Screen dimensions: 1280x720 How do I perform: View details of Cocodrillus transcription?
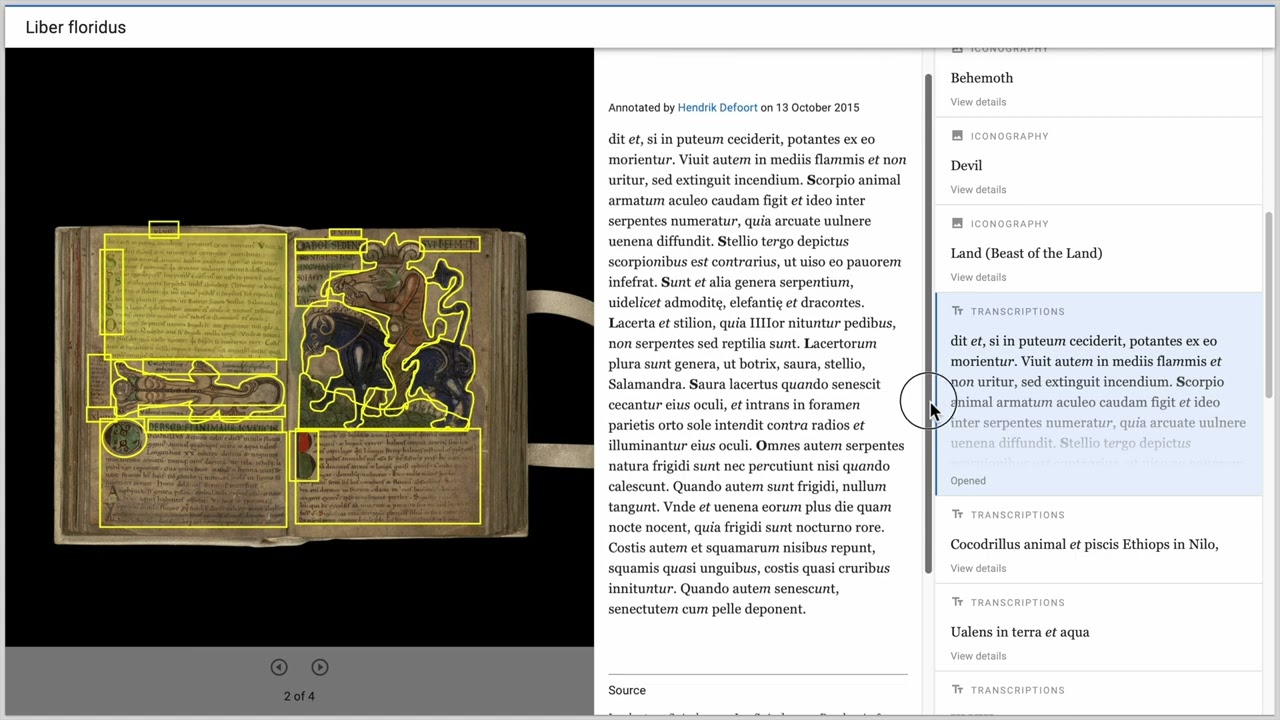click(978, 568)
